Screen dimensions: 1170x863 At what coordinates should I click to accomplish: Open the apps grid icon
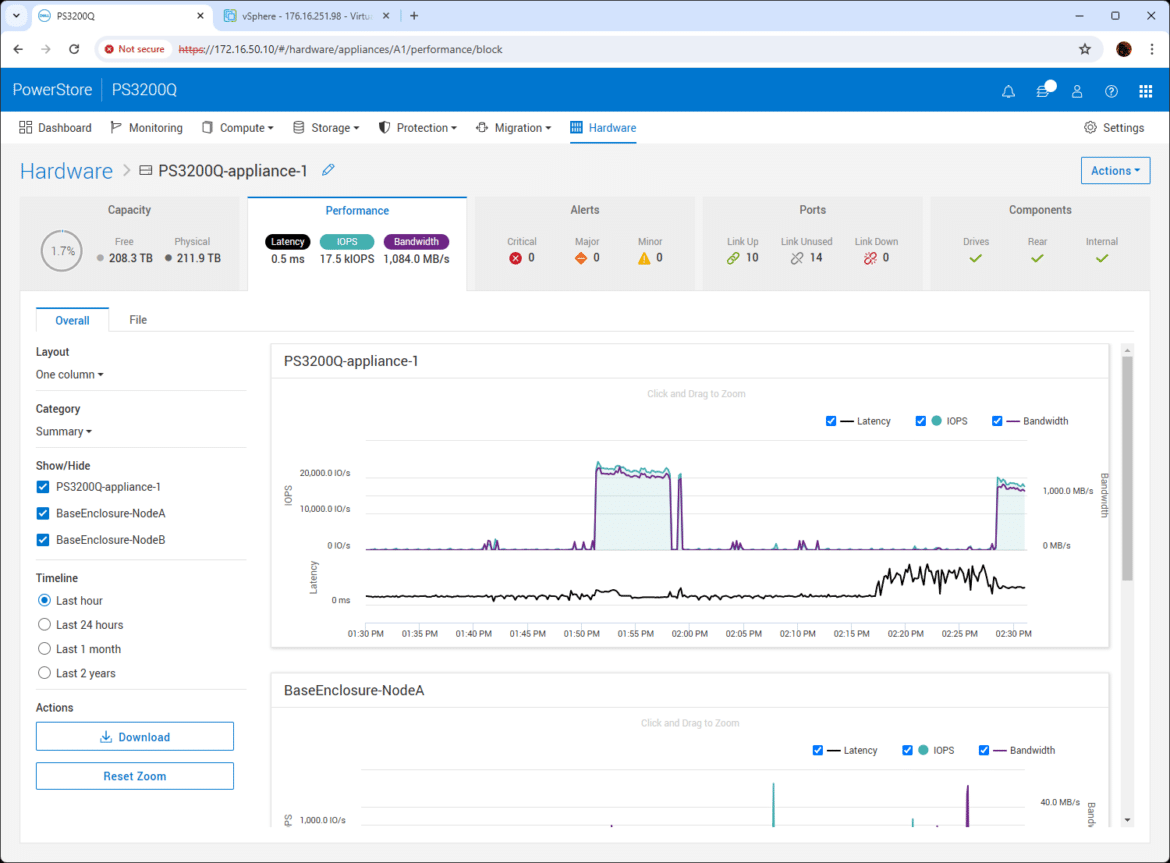1145,91
